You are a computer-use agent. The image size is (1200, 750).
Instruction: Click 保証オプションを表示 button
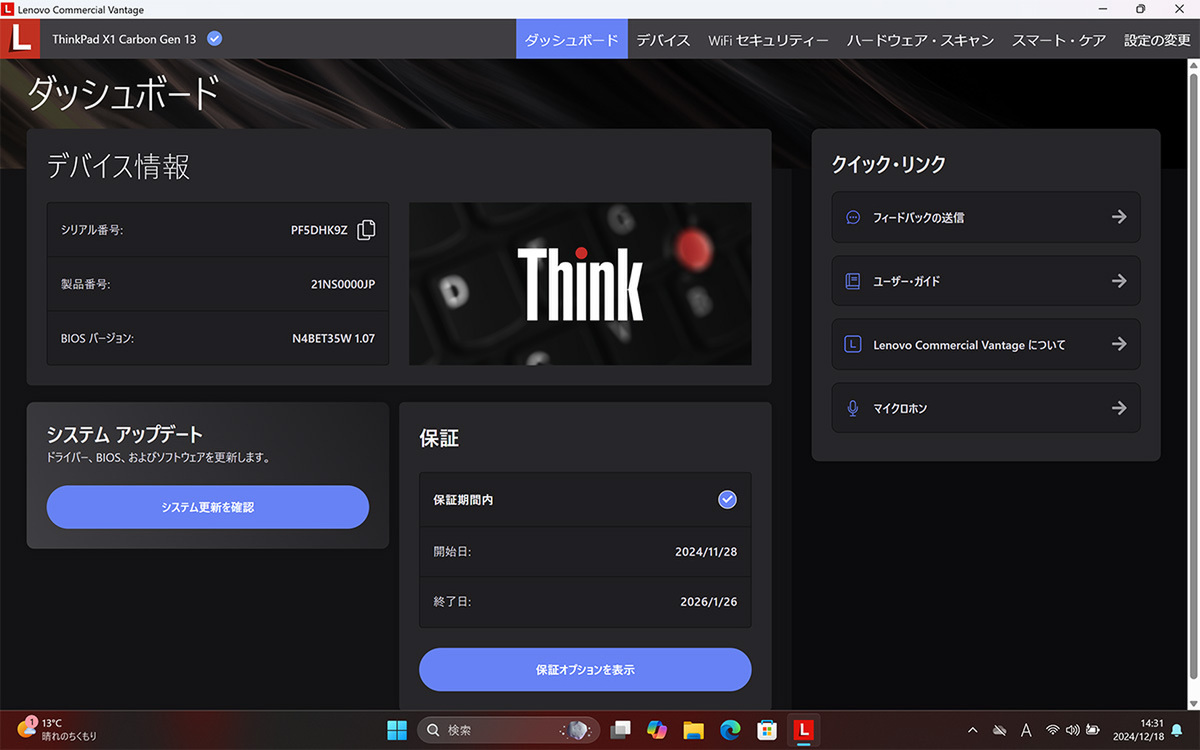(x=585, y=669)
